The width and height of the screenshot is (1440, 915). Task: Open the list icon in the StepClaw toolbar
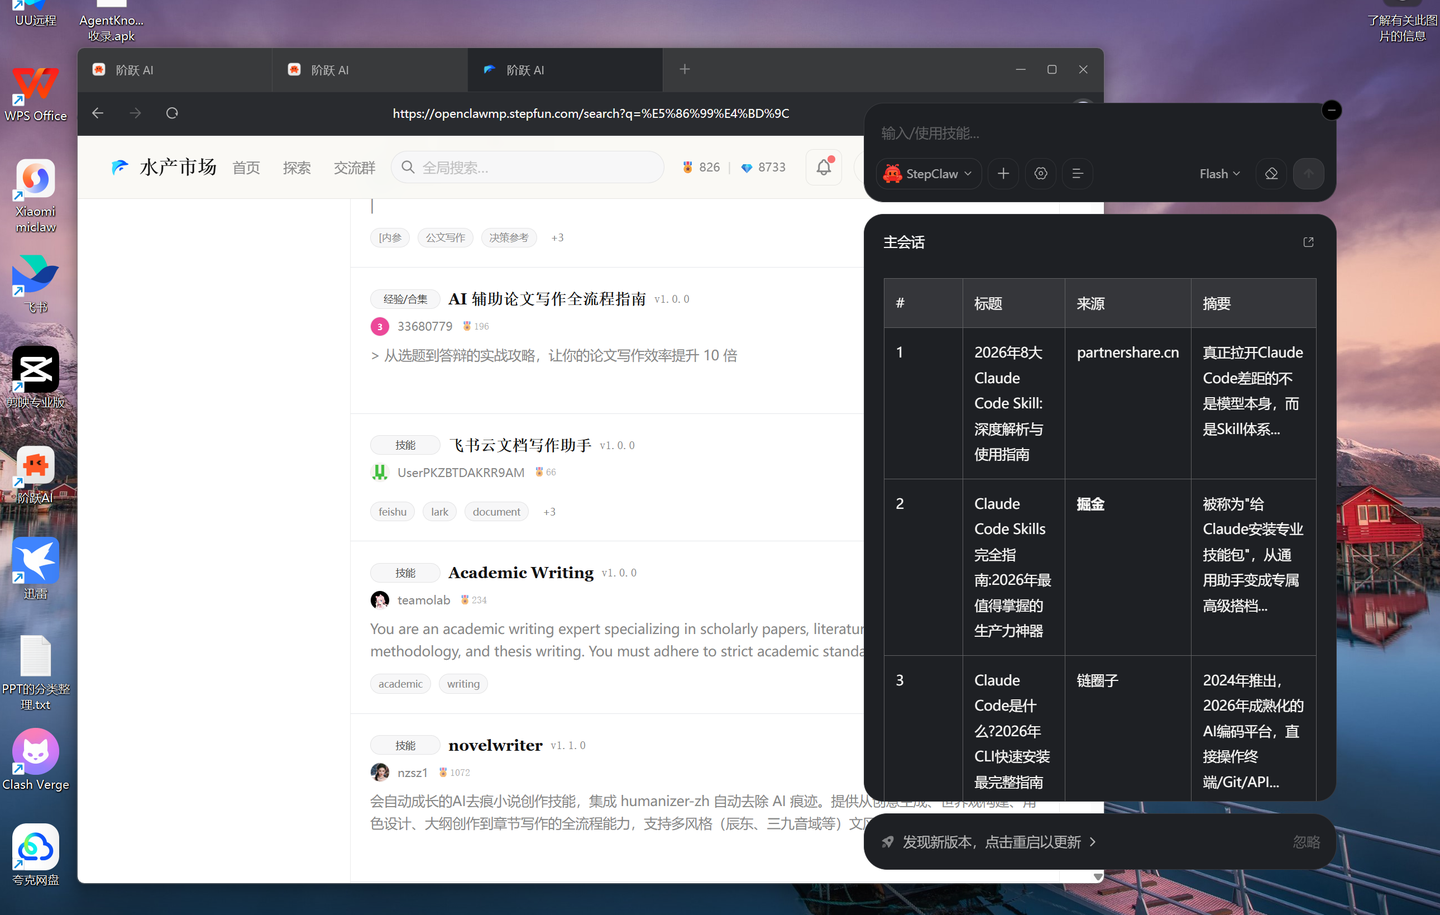(1077, 173)
